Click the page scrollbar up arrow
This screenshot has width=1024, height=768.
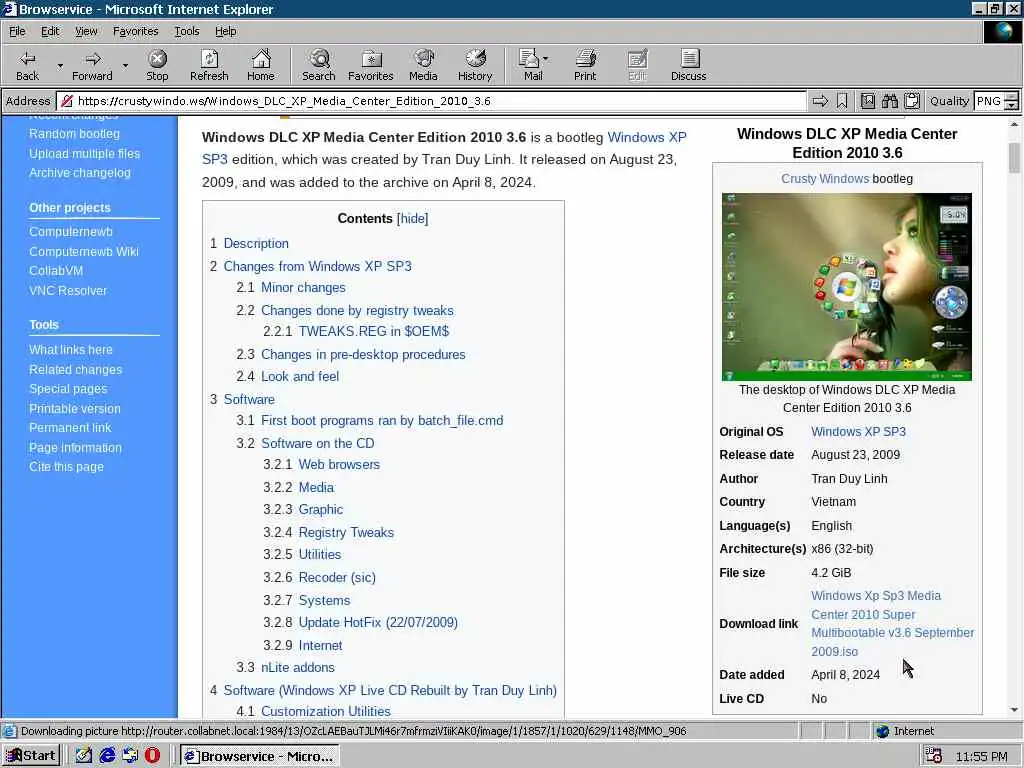pyautogui.click(x=1014, y=124)
